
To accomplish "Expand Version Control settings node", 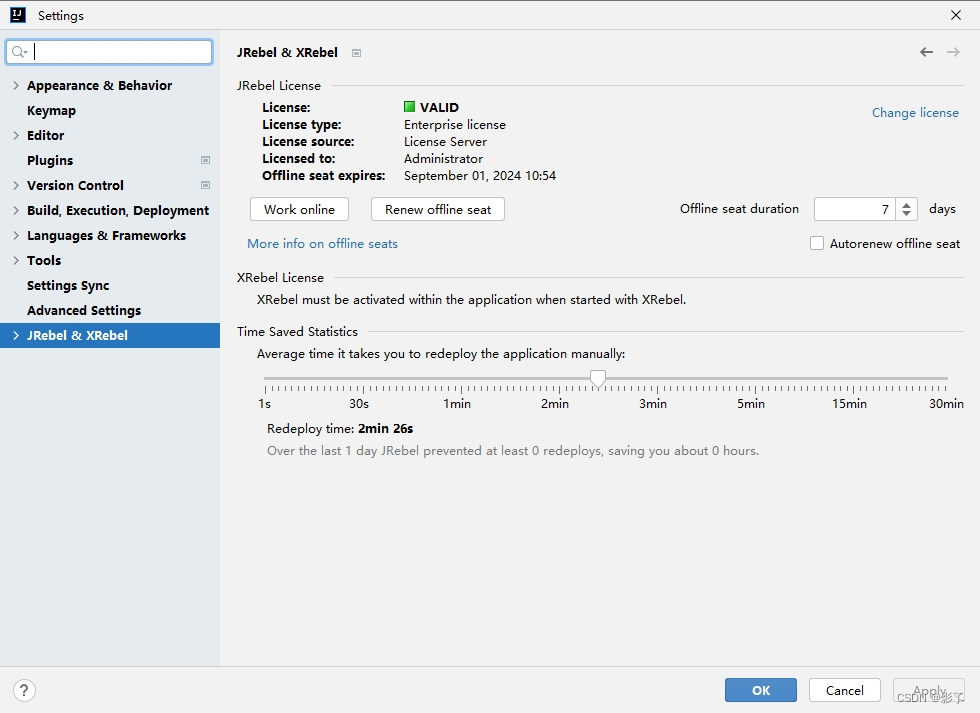I will [16, 186].
